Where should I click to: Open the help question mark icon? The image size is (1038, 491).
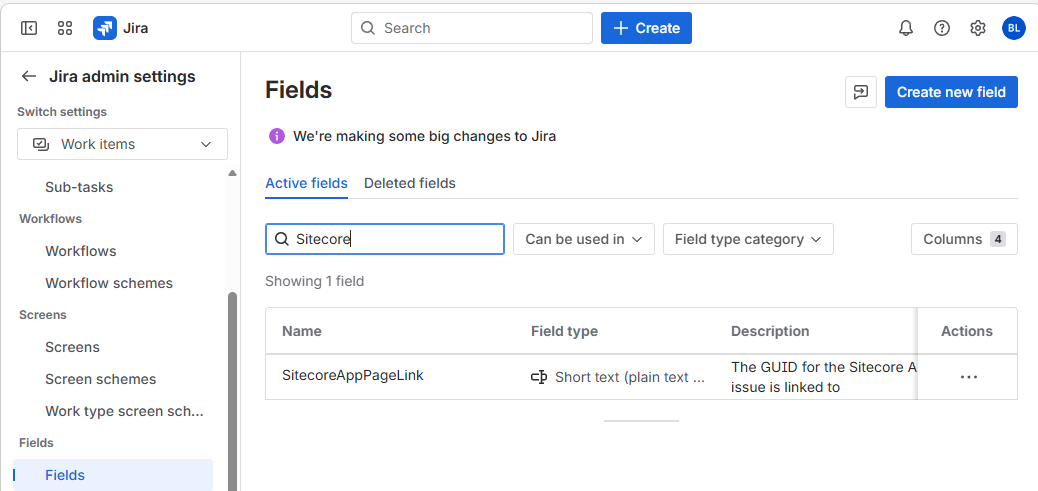pyautogui.click(x=942, y=28)
